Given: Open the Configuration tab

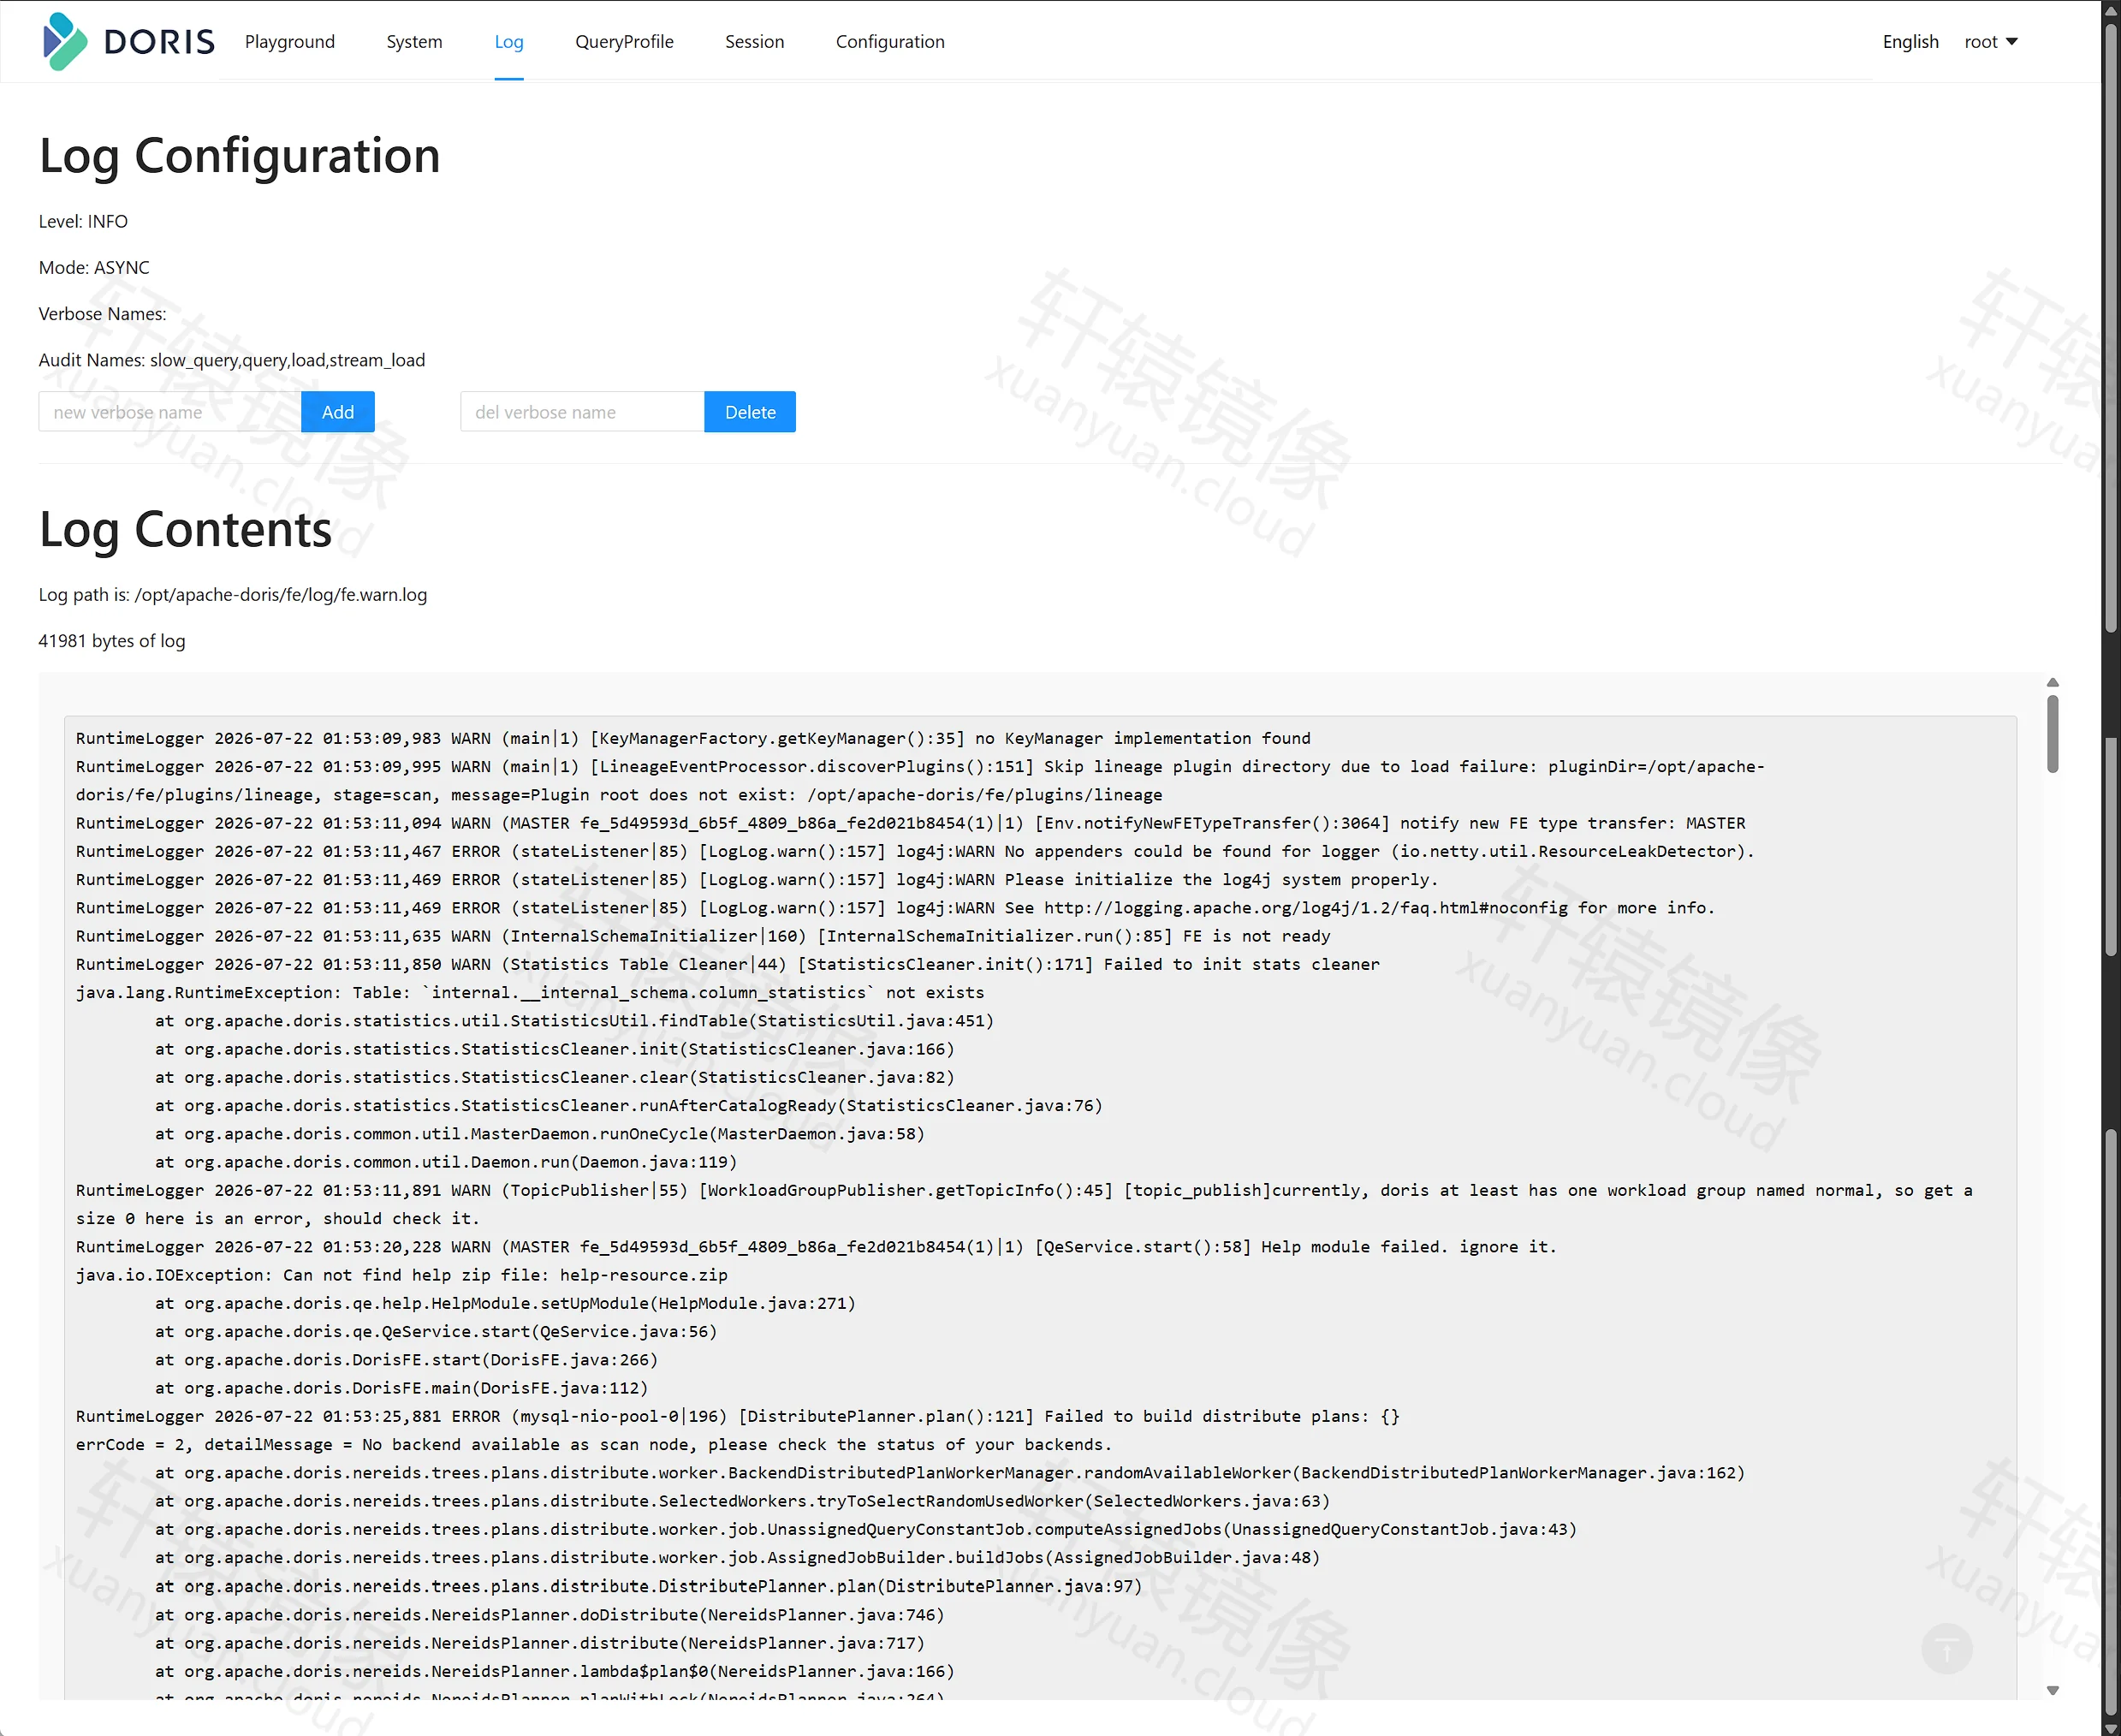Looking at the screenshot, I should pyautogui.click(x=890, y=42).
